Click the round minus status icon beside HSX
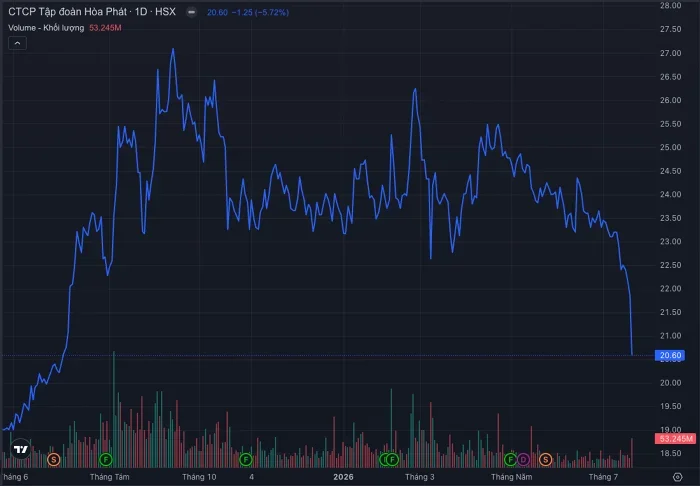The width and height of the screenshot is (700, 486). [x=192, y=12]
